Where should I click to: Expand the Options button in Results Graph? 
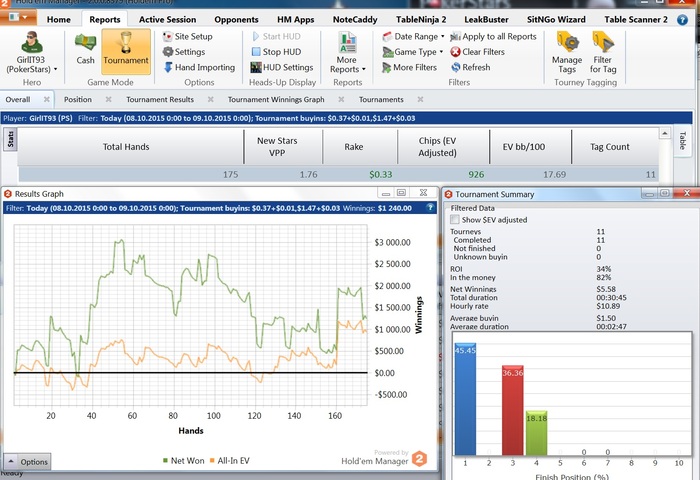(28, 462)
